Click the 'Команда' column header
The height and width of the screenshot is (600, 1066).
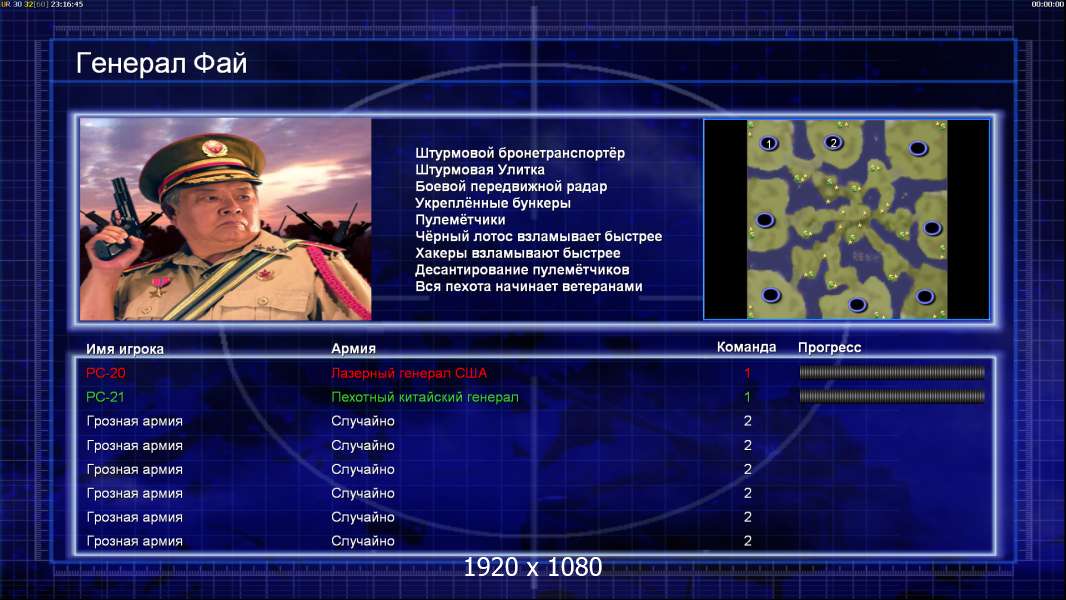746,347
